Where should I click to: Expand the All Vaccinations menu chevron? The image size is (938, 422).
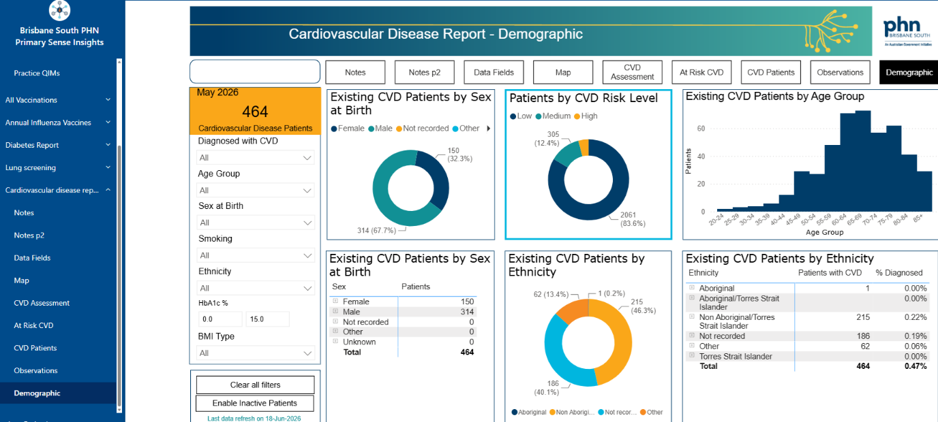coord(108,100)
